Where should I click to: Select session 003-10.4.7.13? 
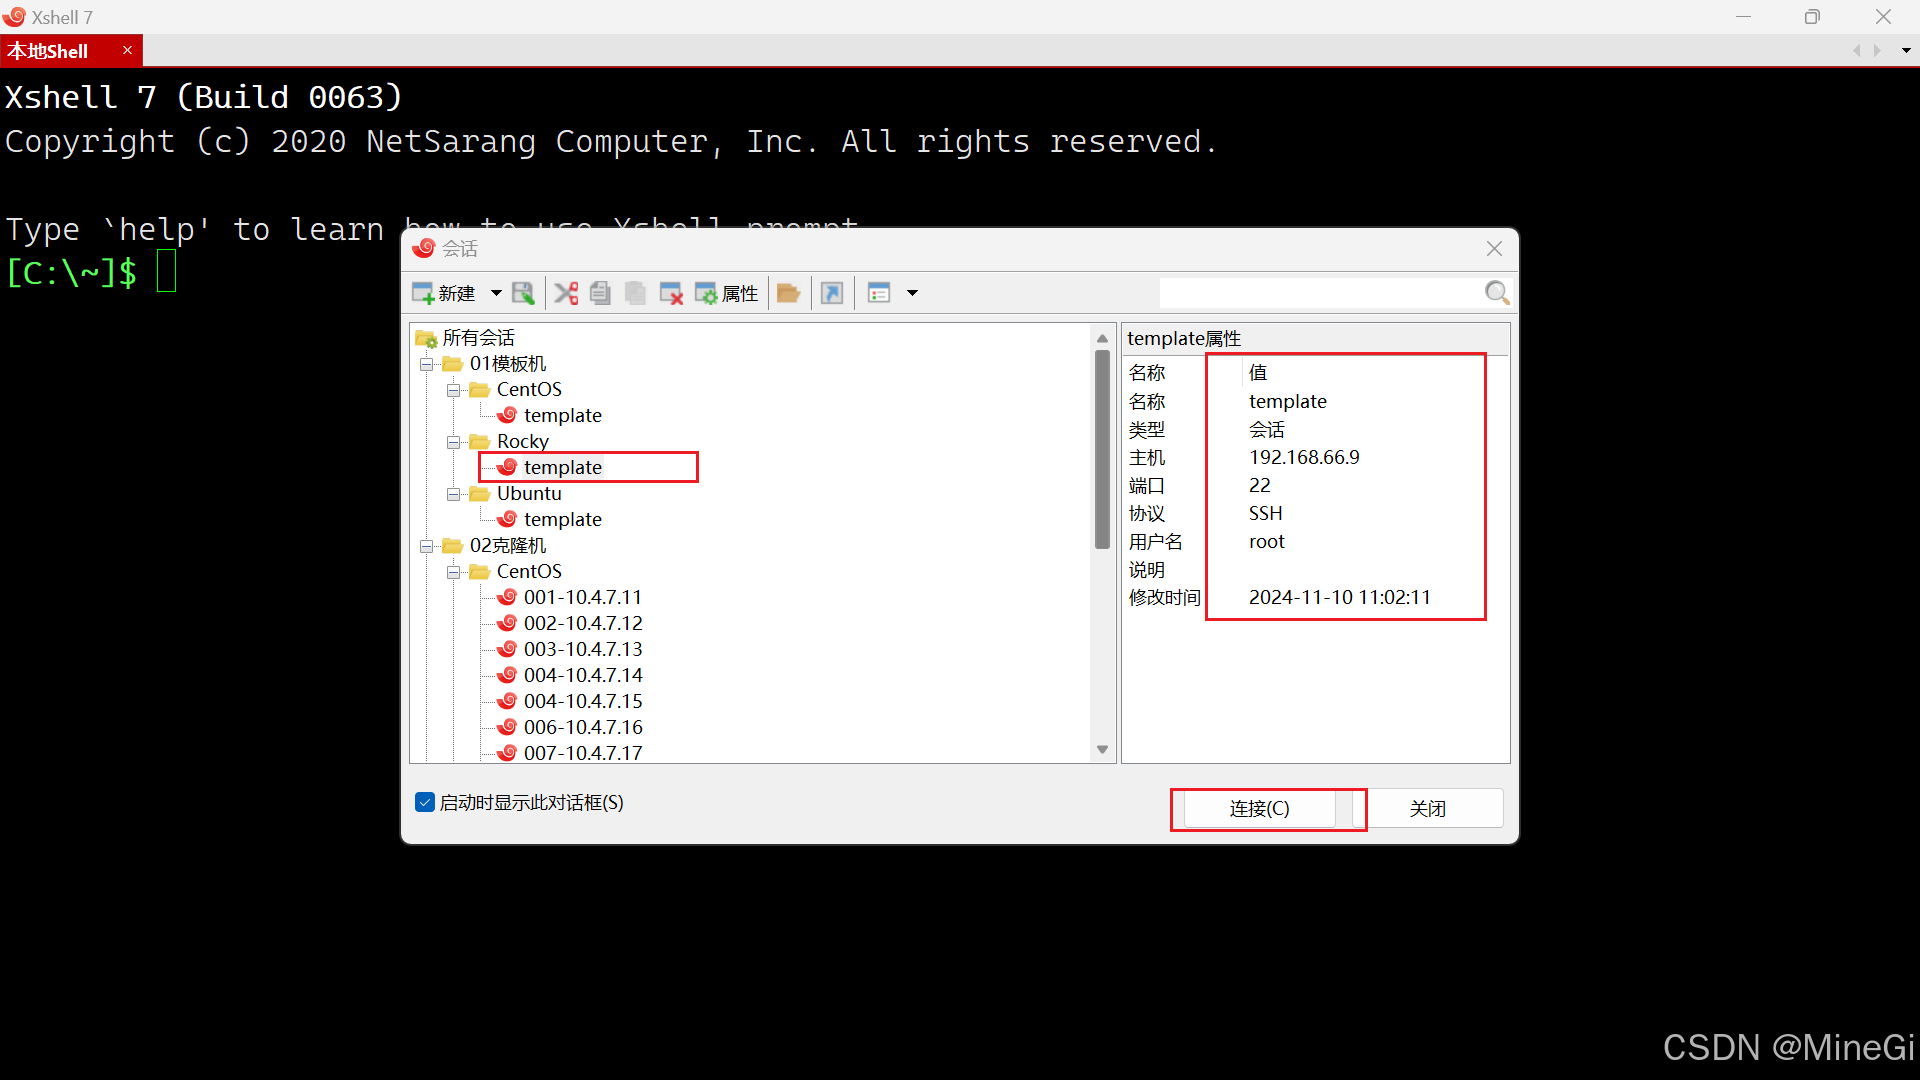582,649
